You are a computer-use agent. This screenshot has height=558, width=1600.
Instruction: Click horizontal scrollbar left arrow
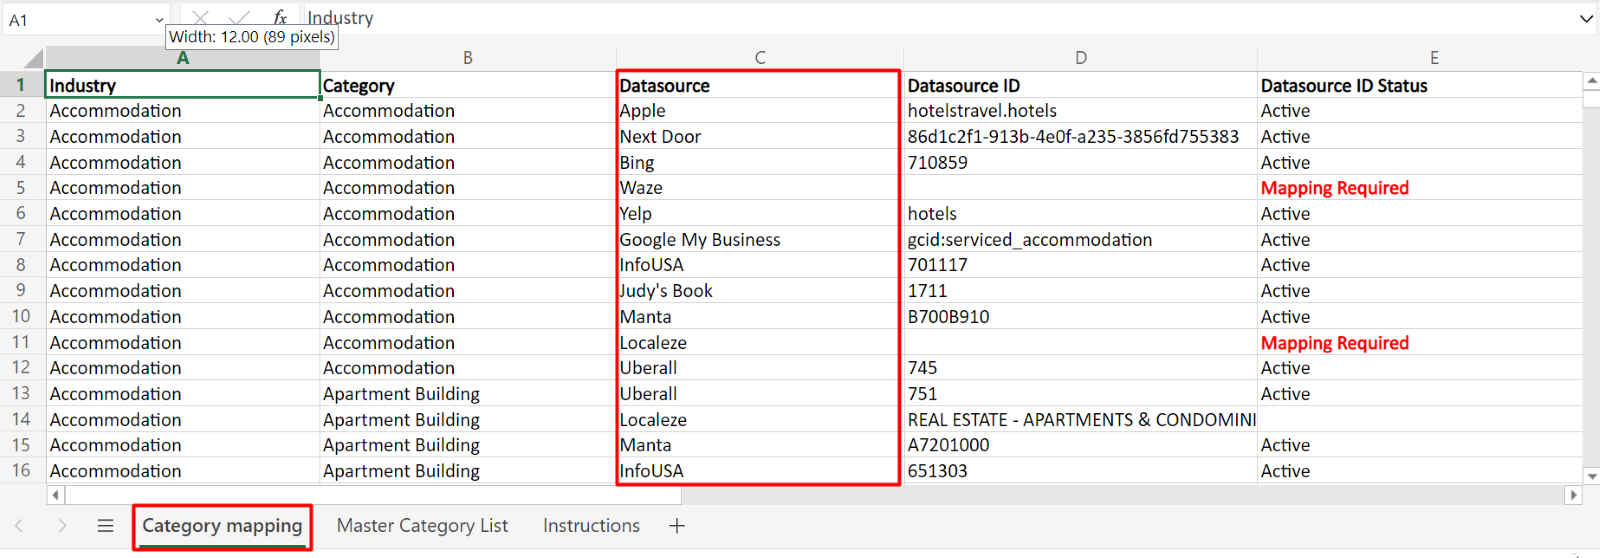[x=55, y=495]
